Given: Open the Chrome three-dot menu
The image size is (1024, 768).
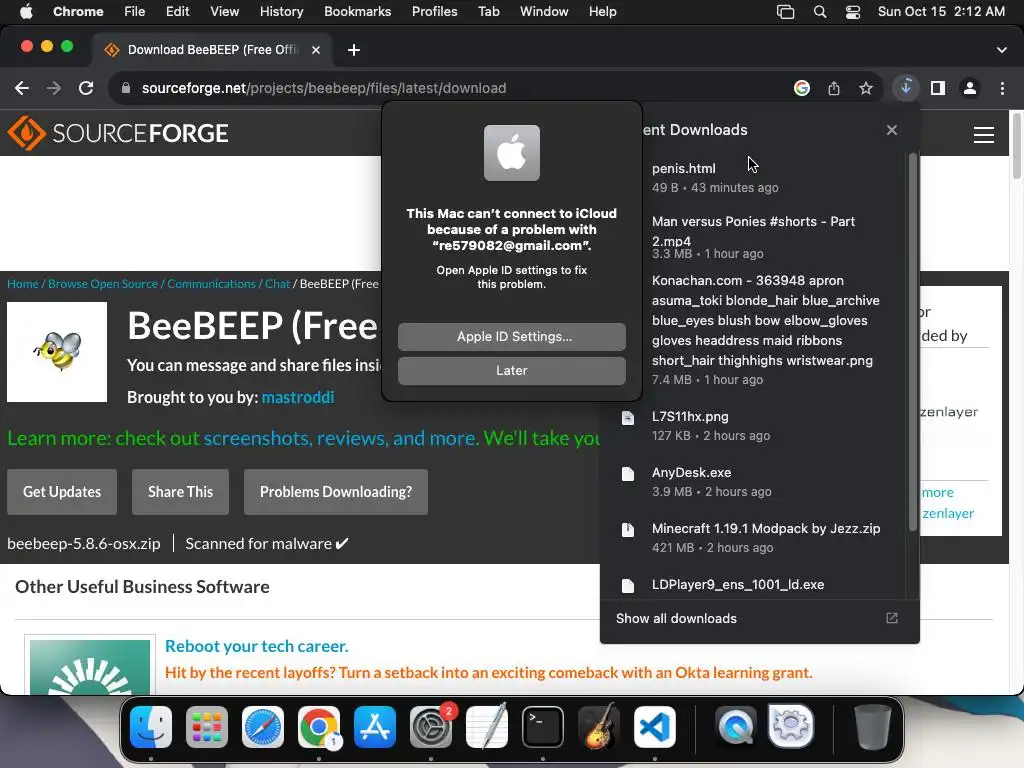Looking at the screenshot, I should (1002, 88).
